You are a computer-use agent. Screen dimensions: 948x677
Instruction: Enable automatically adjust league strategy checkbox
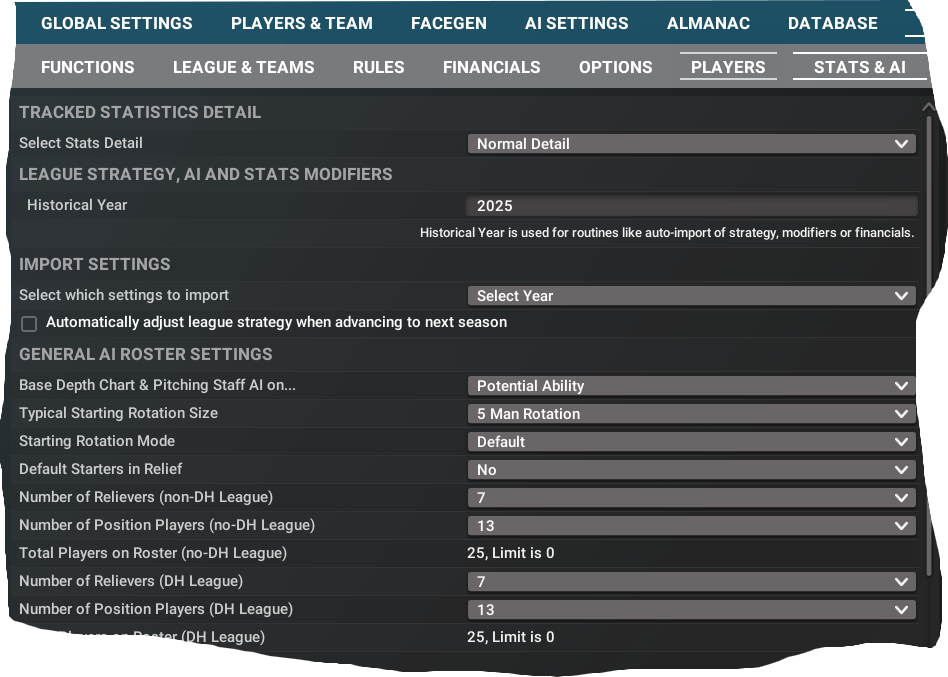29,323
